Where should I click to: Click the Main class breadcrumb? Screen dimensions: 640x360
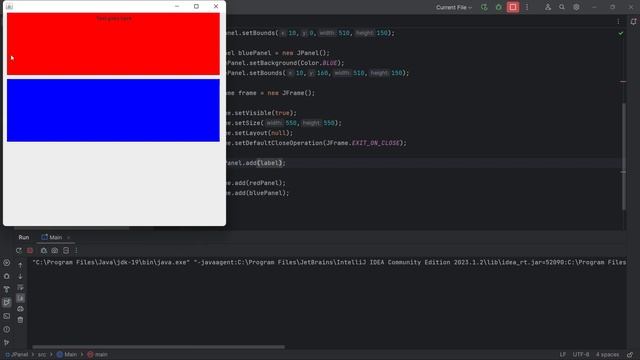[67, 355]
